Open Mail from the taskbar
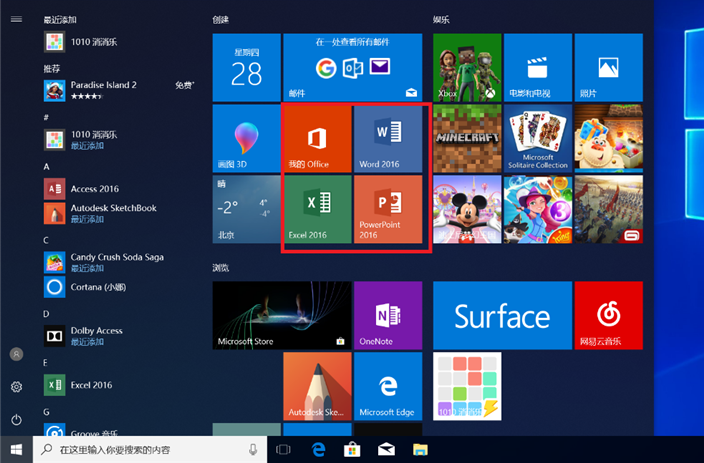704x463 pixels. [386, 450]
